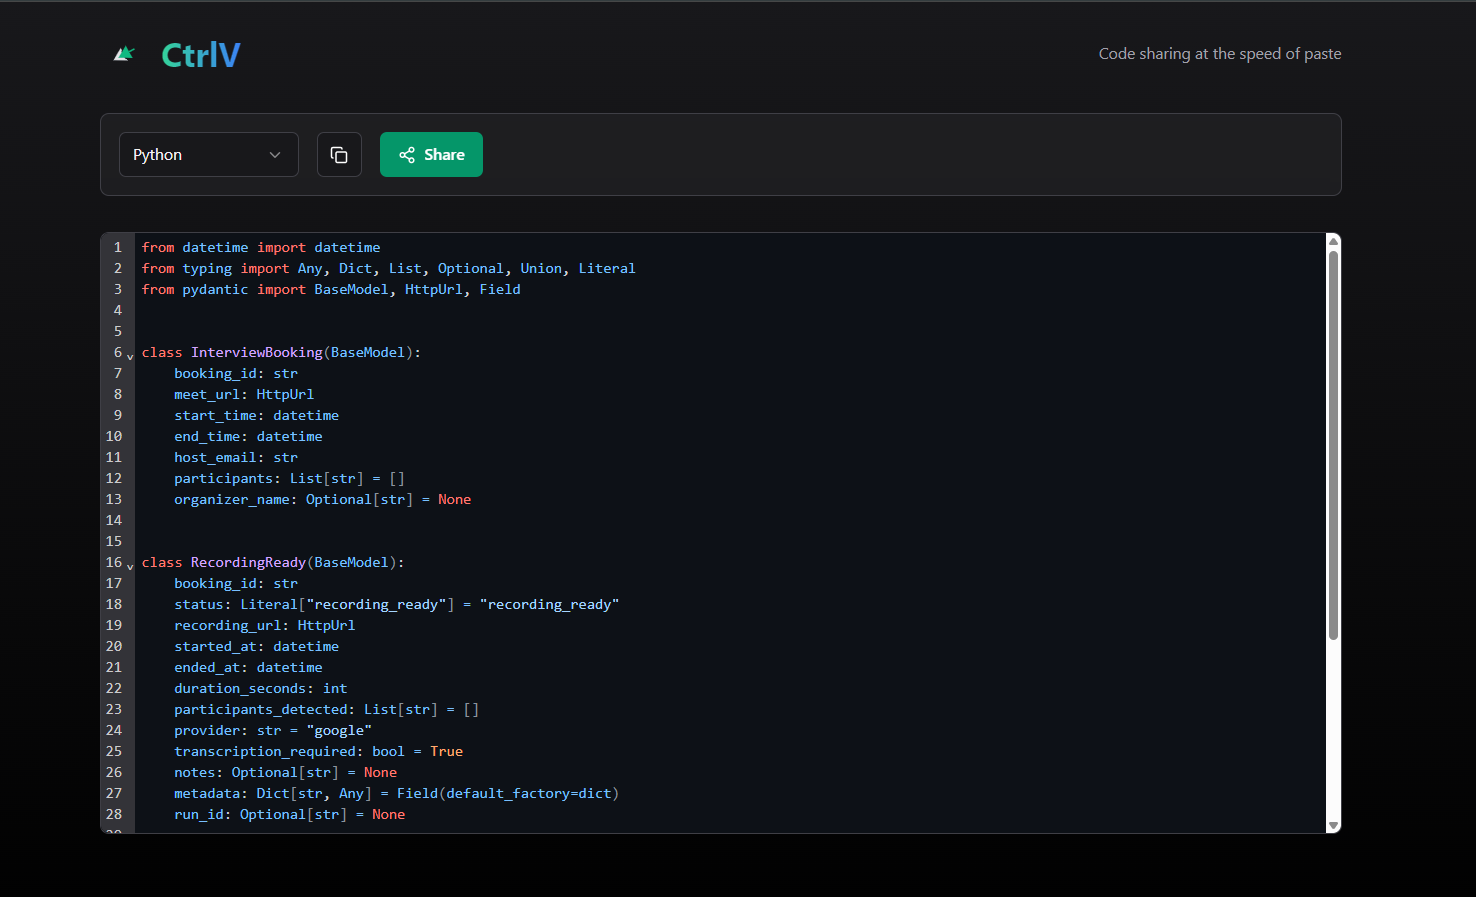Click the 'duration_seconds: int' line
Viewport: 1476px width, 897px height.
tap(260, 688)
